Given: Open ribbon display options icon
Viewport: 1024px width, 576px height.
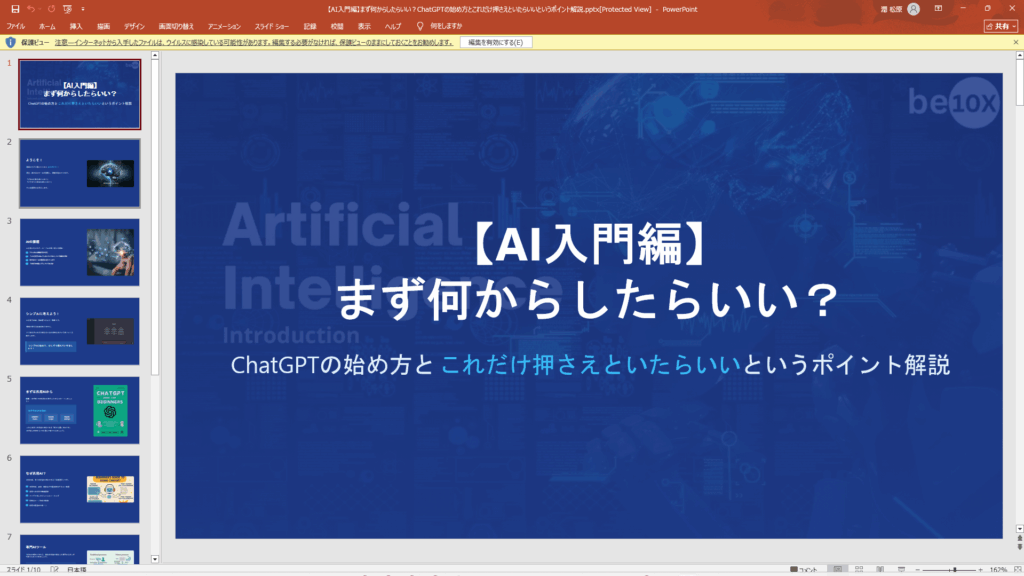Looking at the screenshot, I should tap(938, 8).
